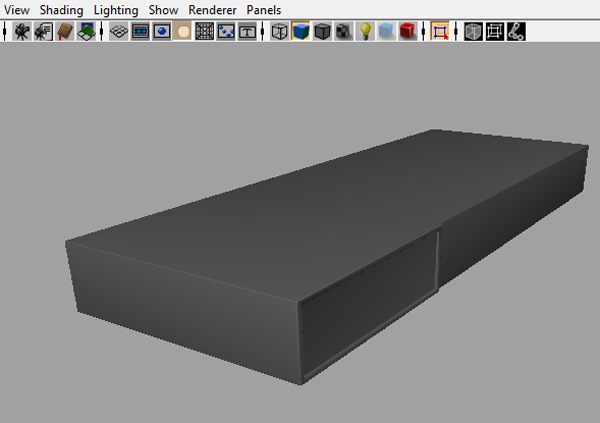The height and width of the screenshot is (423, 600).
Task: Click the Image Plane icon
Action: 86,31
